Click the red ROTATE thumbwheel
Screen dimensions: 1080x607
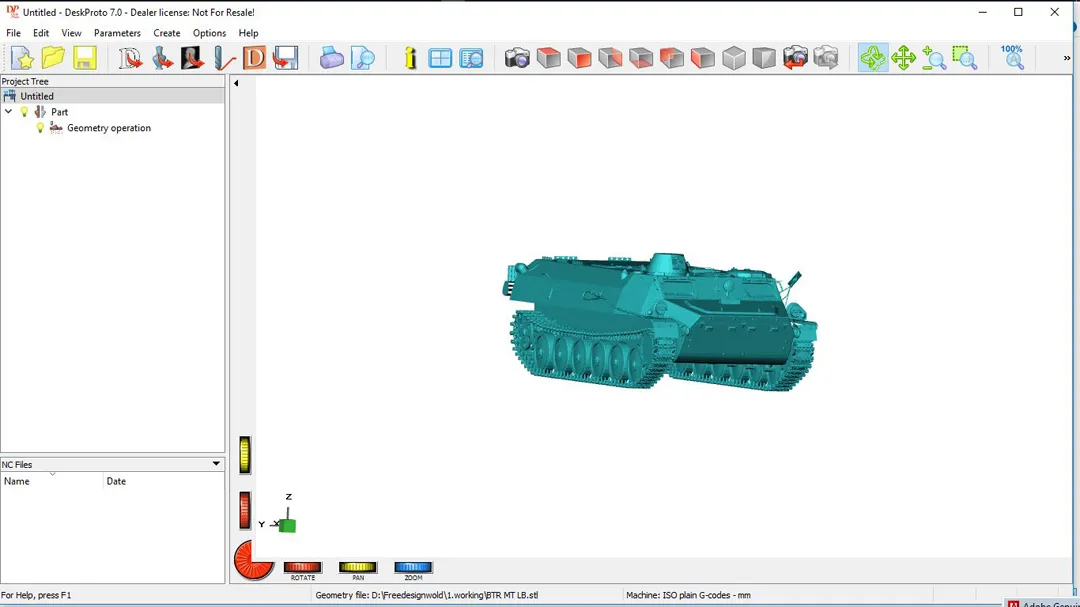(x=302, y=567)
